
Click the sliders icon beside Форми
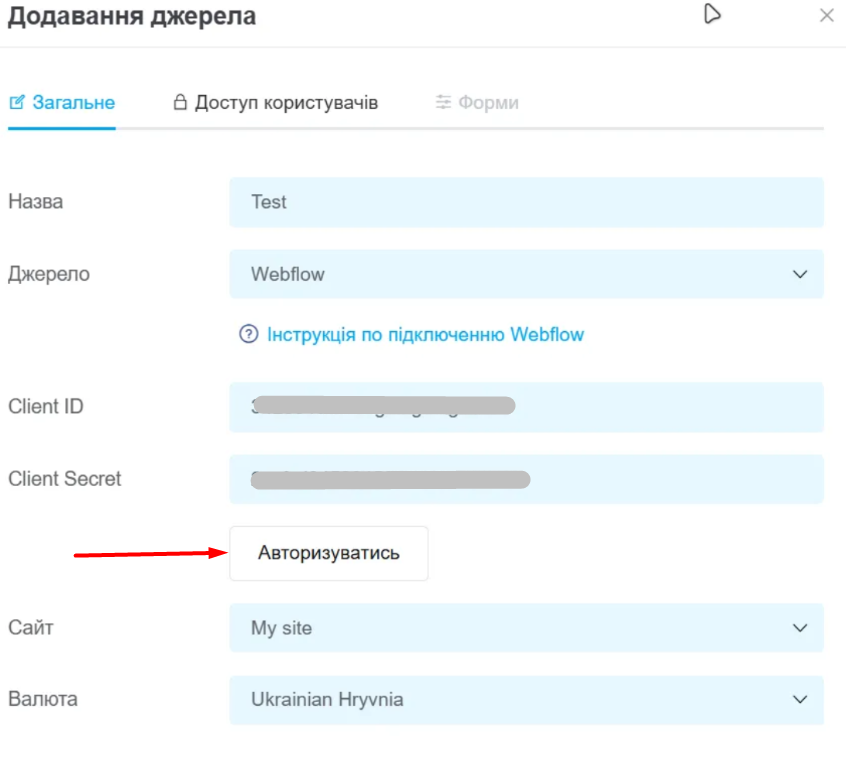pyautogui.click(x=444, y=102)
